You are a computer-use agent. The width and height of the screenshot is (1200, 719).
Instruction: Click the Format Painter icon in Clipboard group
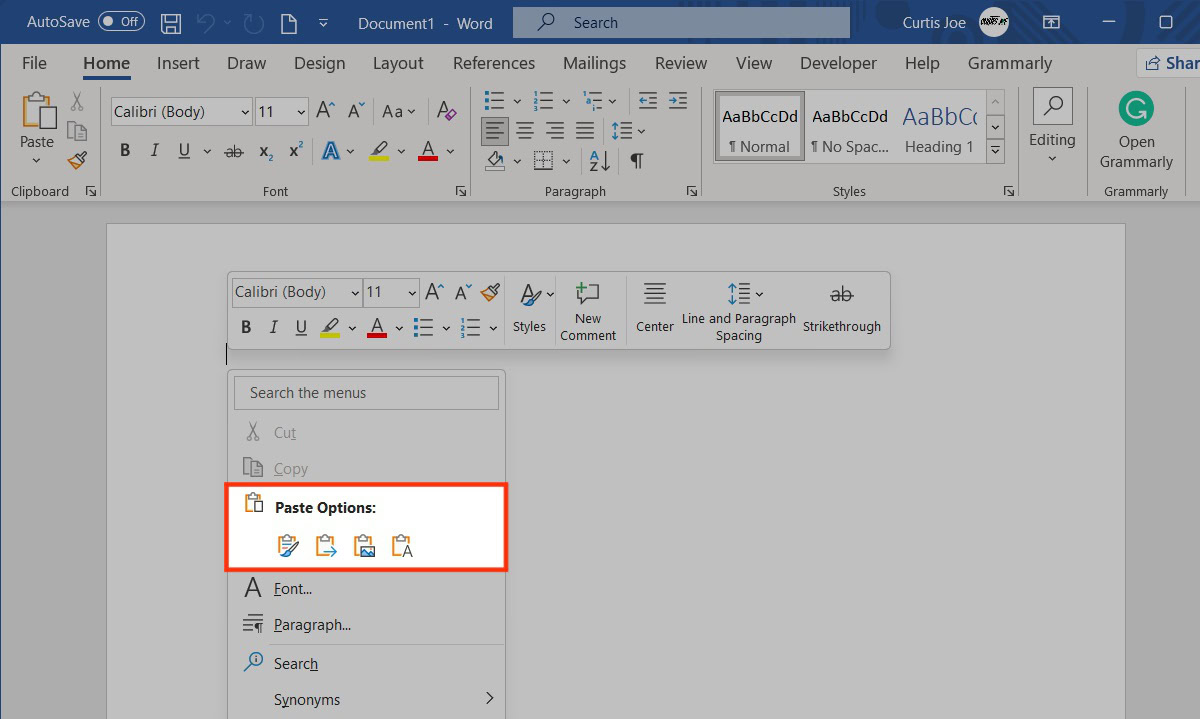[x=77, y=160]
